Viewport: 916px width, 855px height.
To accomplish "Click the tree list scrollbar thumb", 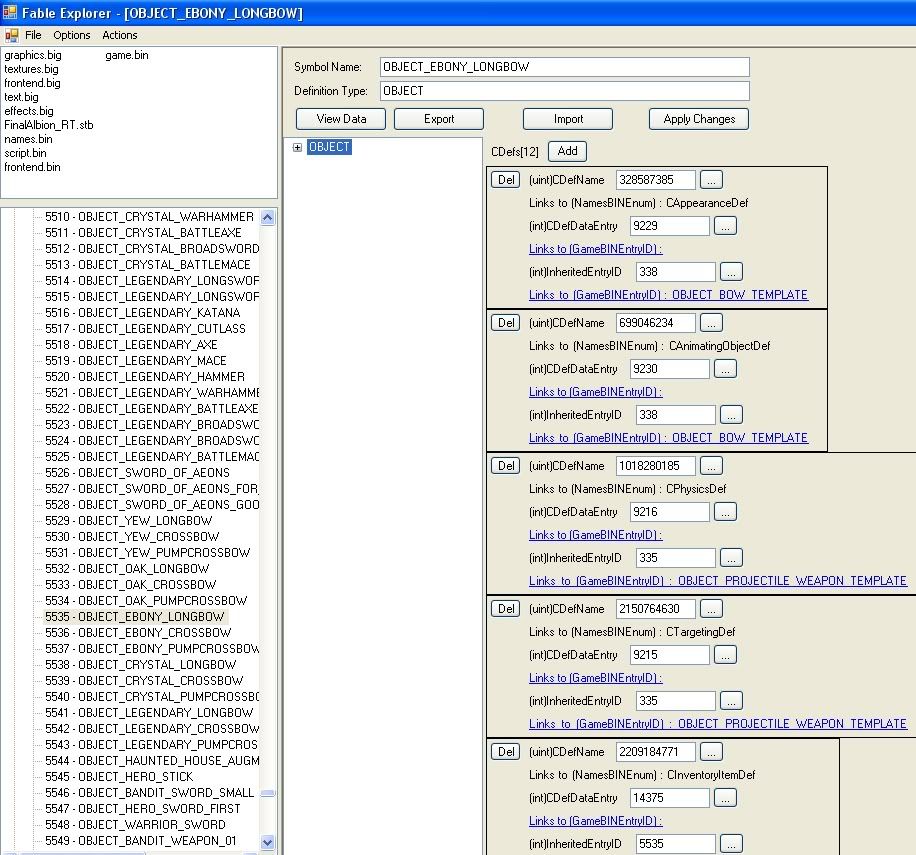I will 268,793.
